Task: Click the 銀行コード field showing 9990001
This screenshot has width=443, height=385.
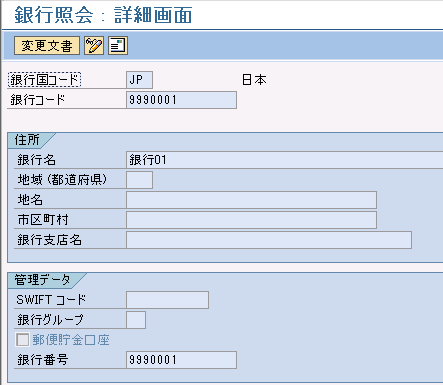Action: [181, 100]
